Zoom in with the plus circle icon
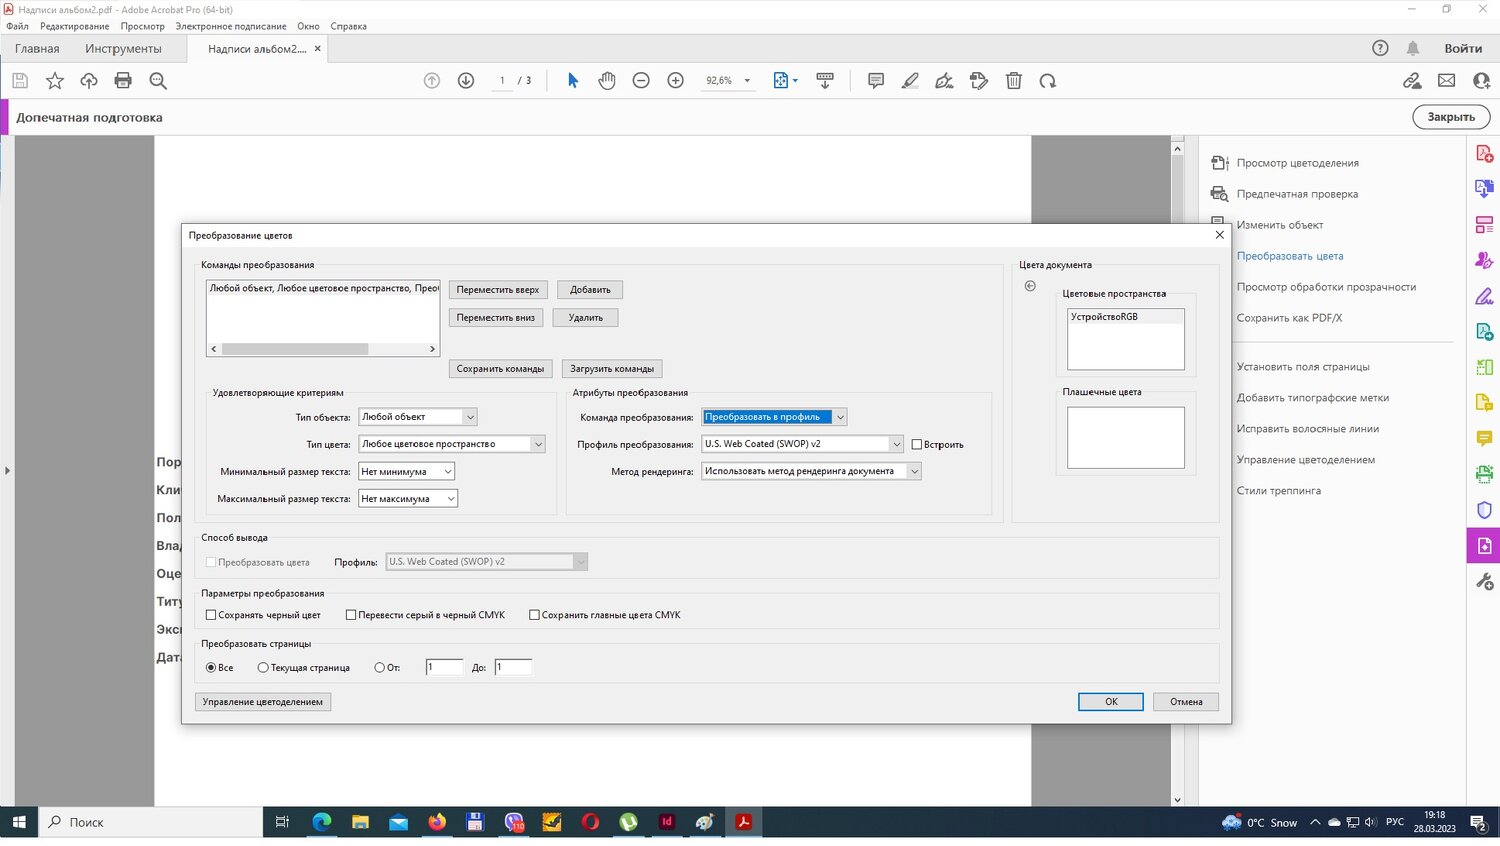Image resolution: width=1500 pixels, height=846 pixels. (x=676, y=81)
